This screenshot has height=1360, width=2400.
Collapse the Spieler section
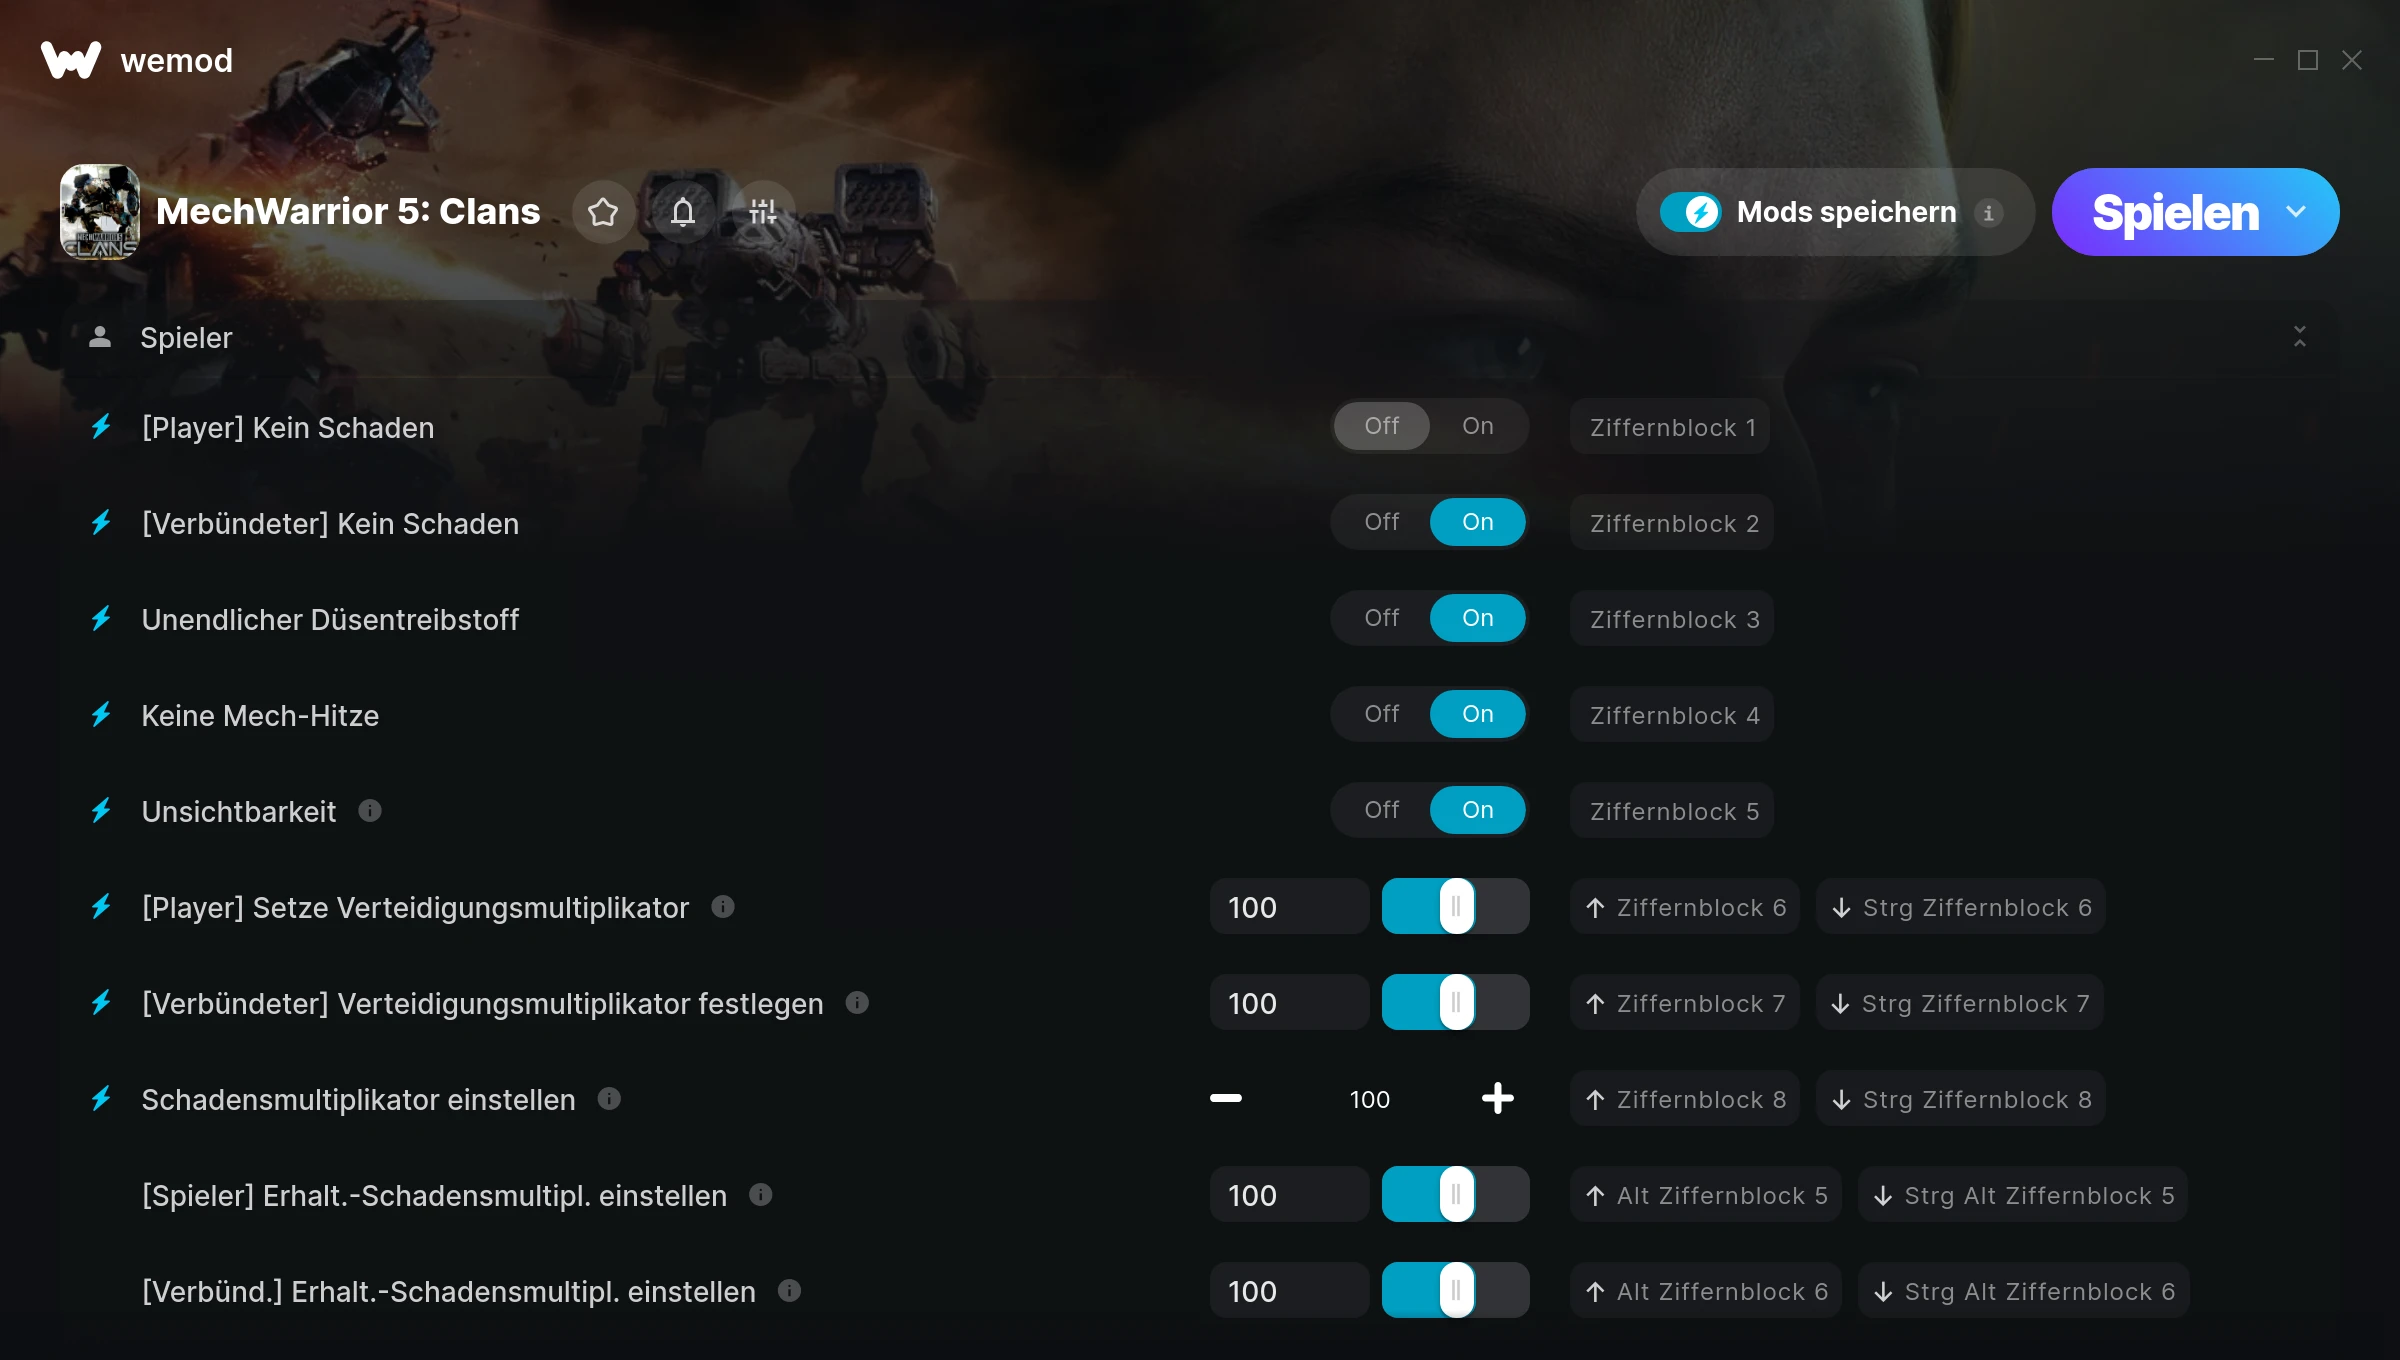tap(2300, 337)
